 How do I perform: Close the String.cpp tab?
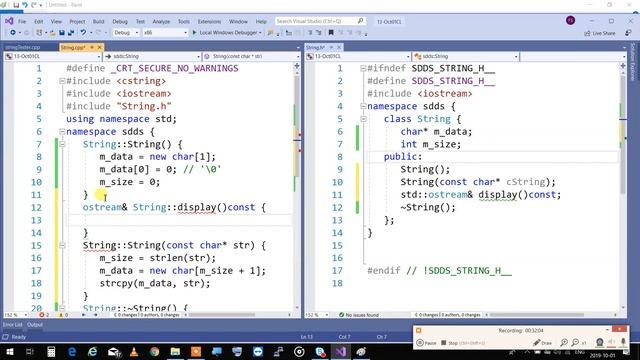click(x=99, y=47)
